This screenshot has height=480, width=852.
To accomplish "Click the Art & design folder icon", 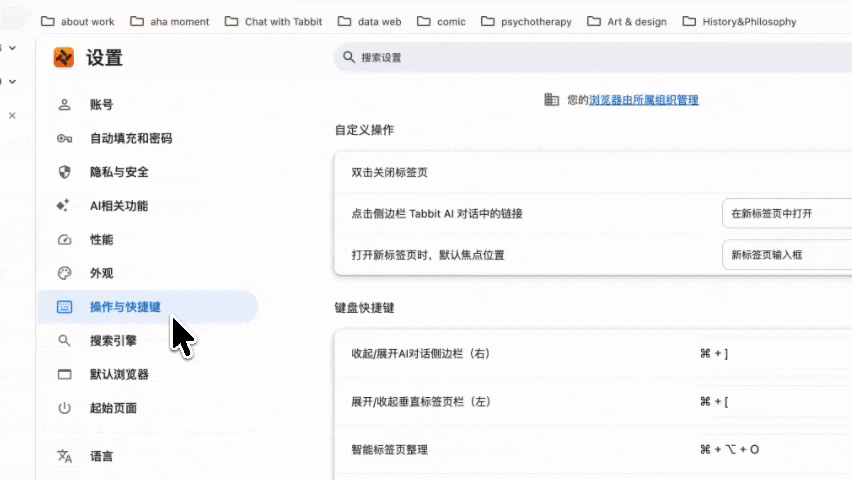I will [x=594, y=21].
